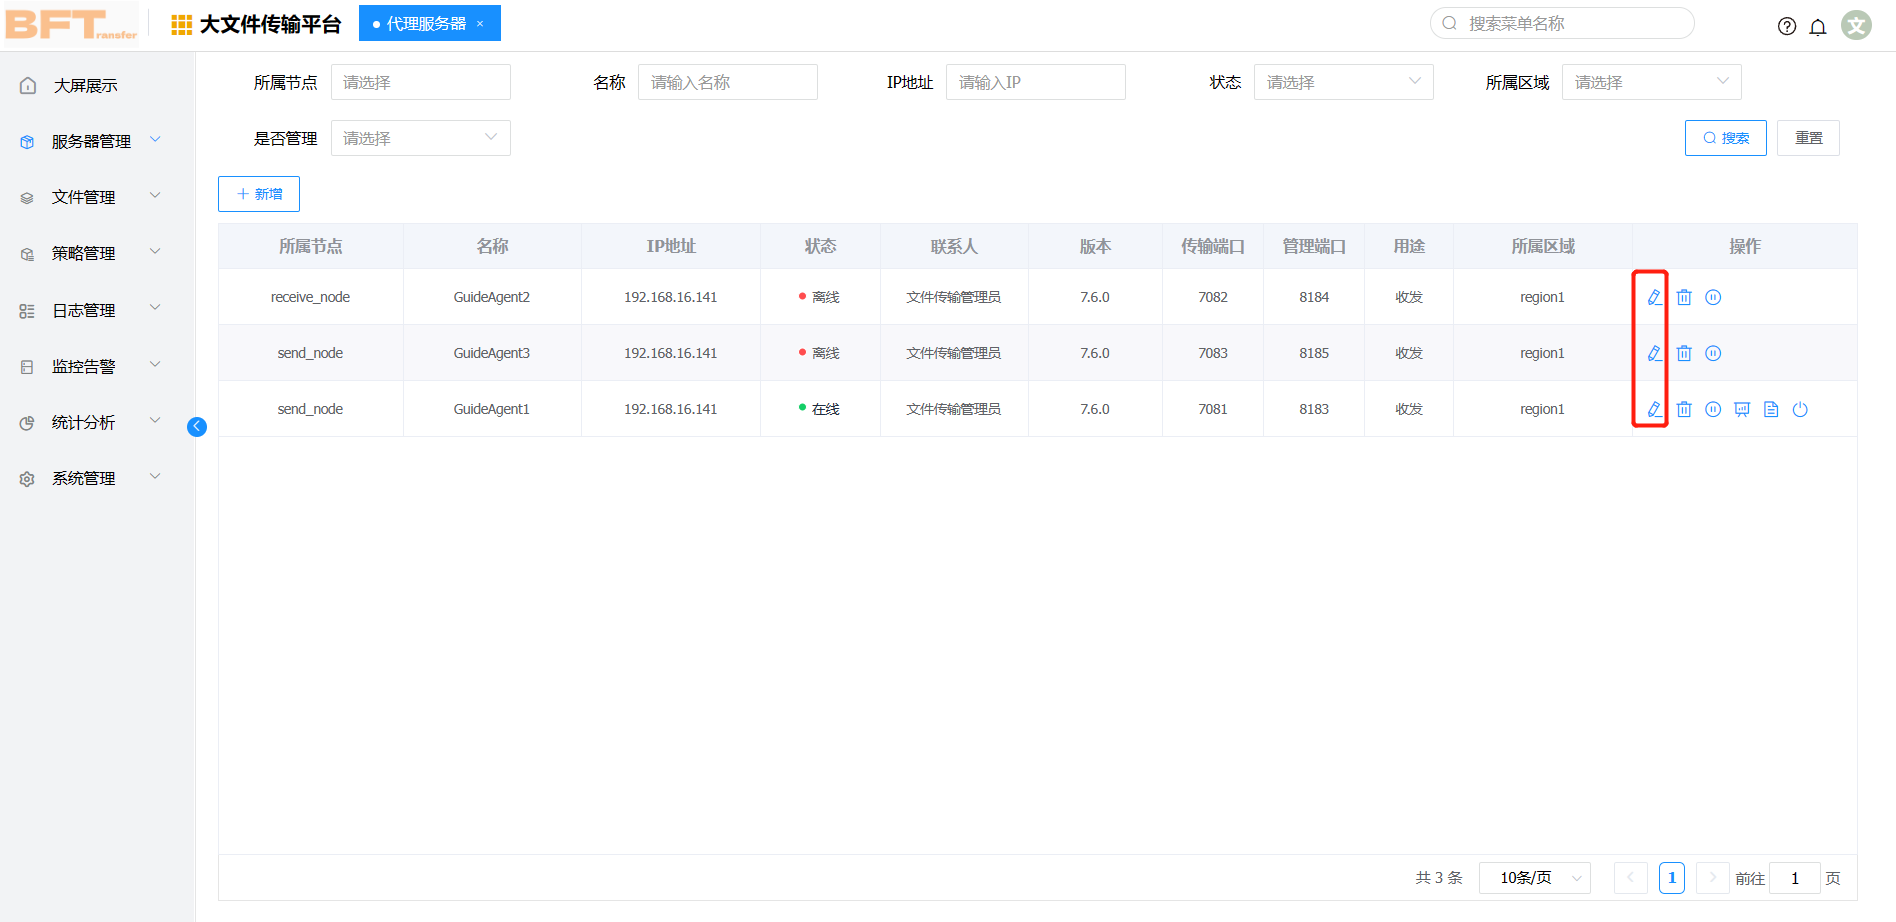Pause the GuideAgent3 agent
This screenshot has height=922, width=1896.
(x=1713, y=352)
